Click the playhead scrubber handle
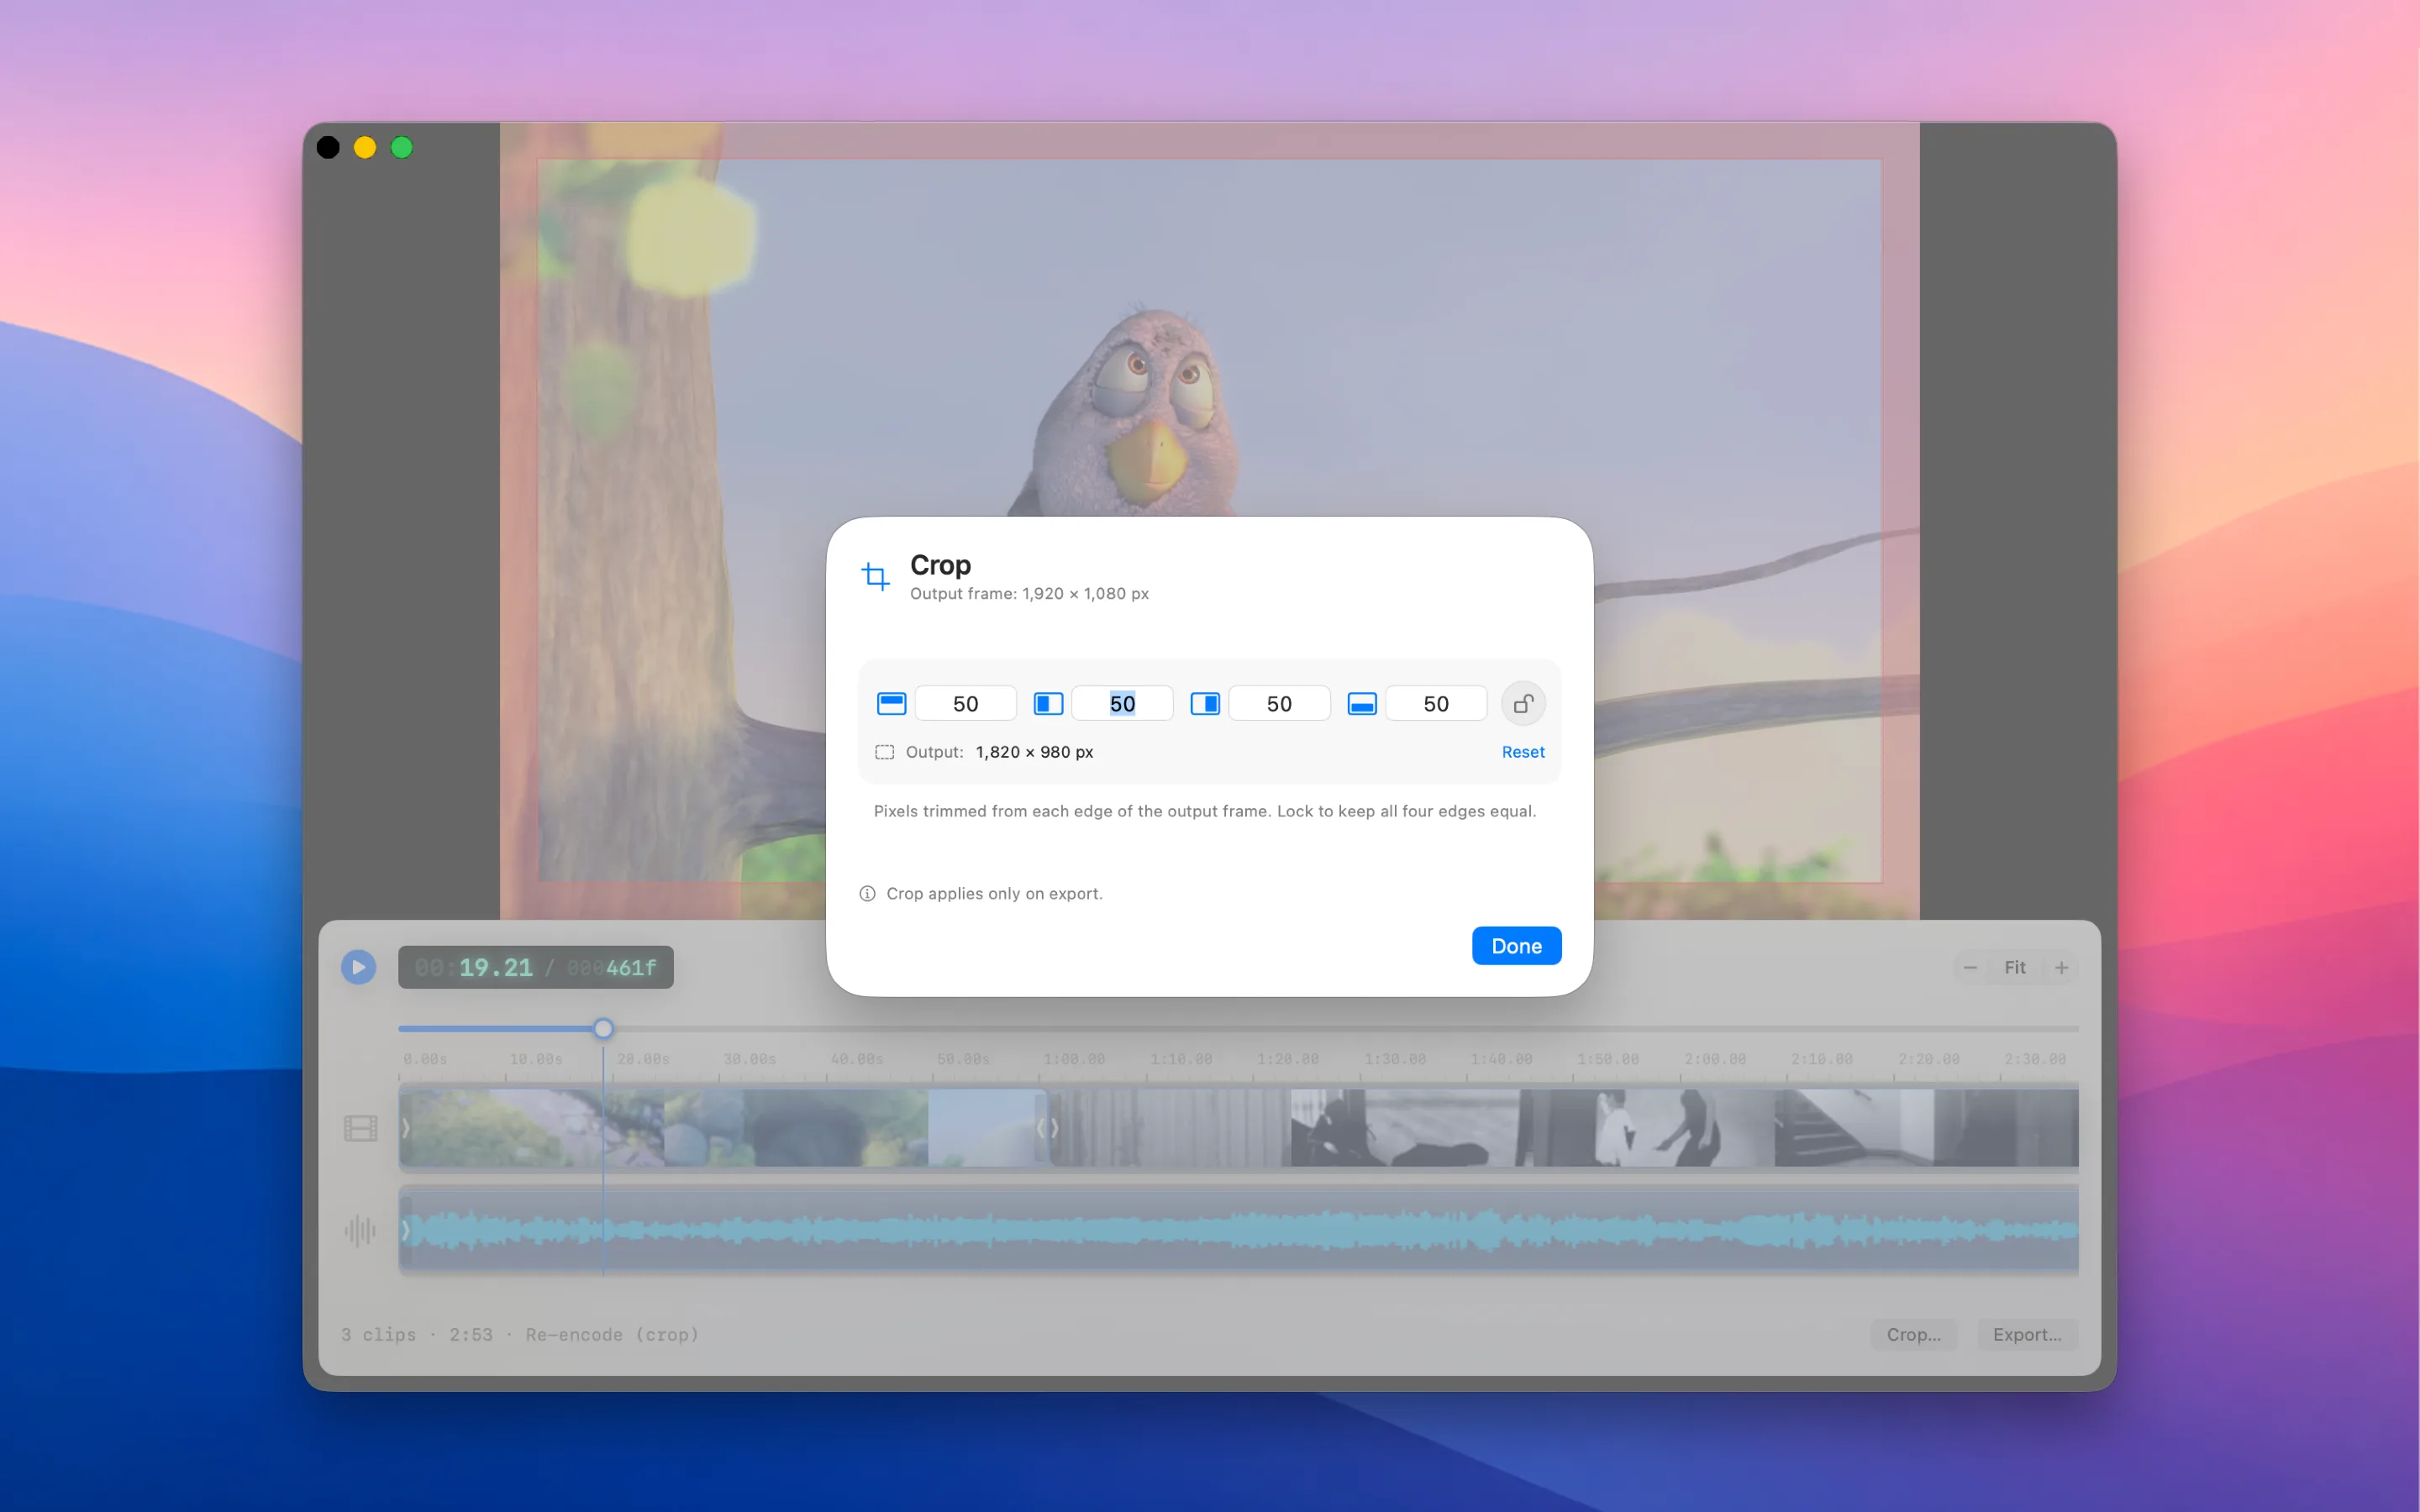 click(603, 1029)
